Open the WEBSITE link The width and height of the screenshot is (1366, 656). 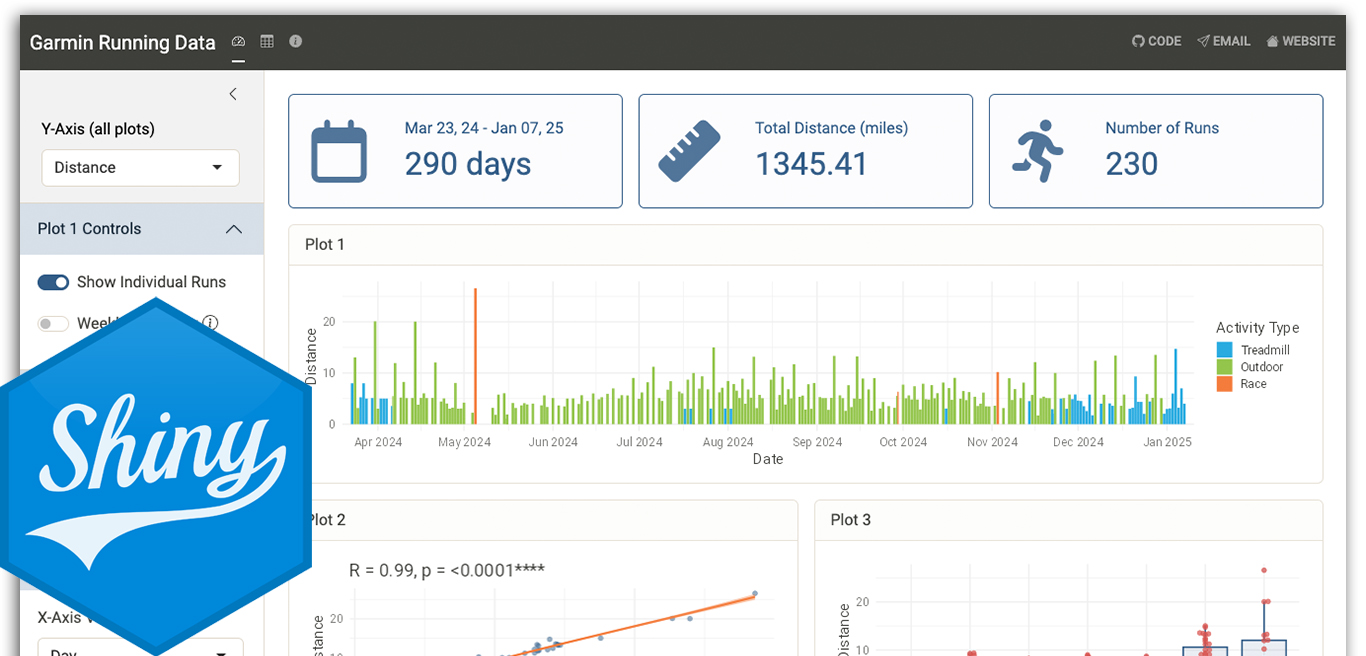pos(1300,41)
